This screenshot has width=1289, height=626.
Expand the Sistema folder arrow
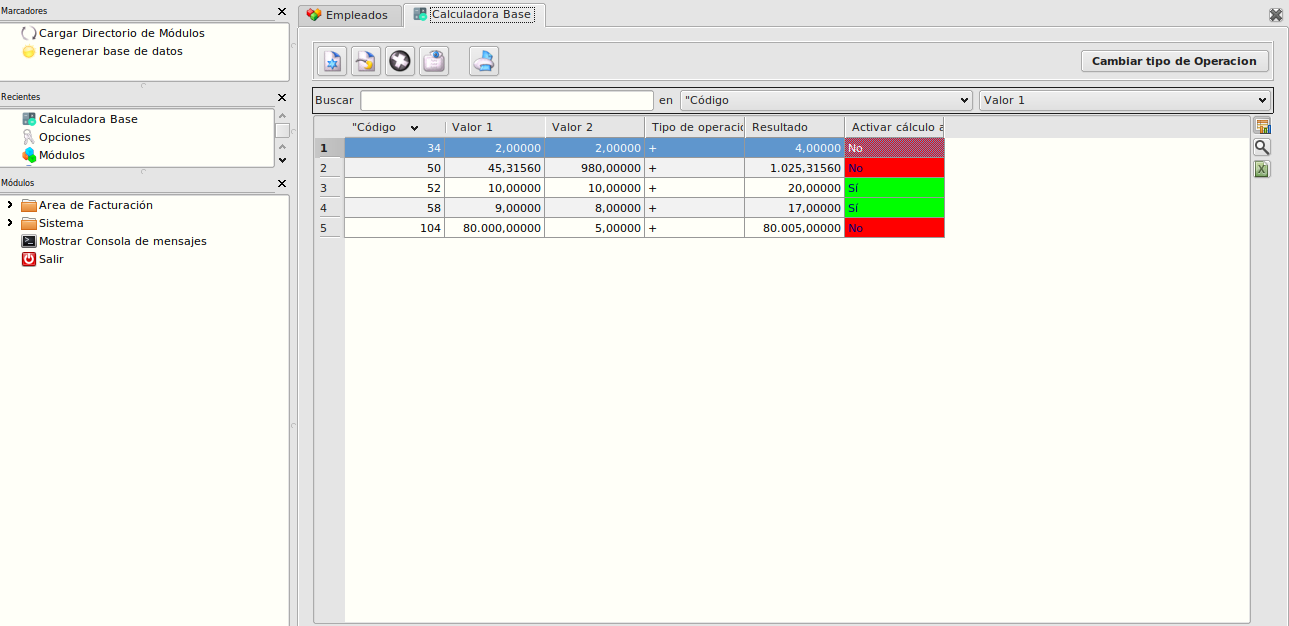10,223
